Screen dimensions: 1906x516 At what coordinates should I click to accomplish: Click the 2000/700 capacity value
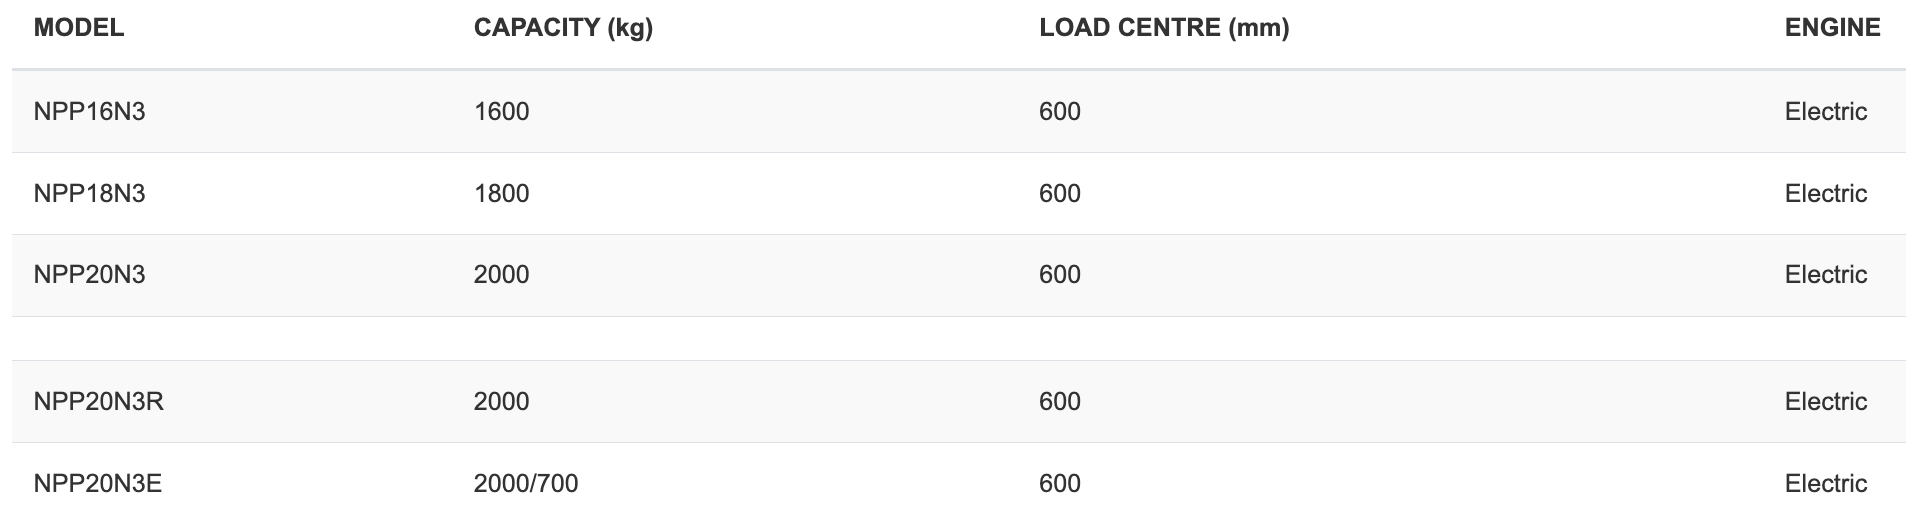click(x=526, y=484)
